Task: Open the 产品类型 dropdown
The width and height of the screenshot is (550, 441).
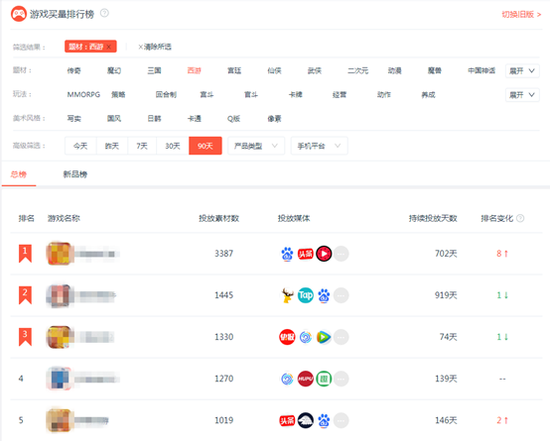Action: (256, 146)
